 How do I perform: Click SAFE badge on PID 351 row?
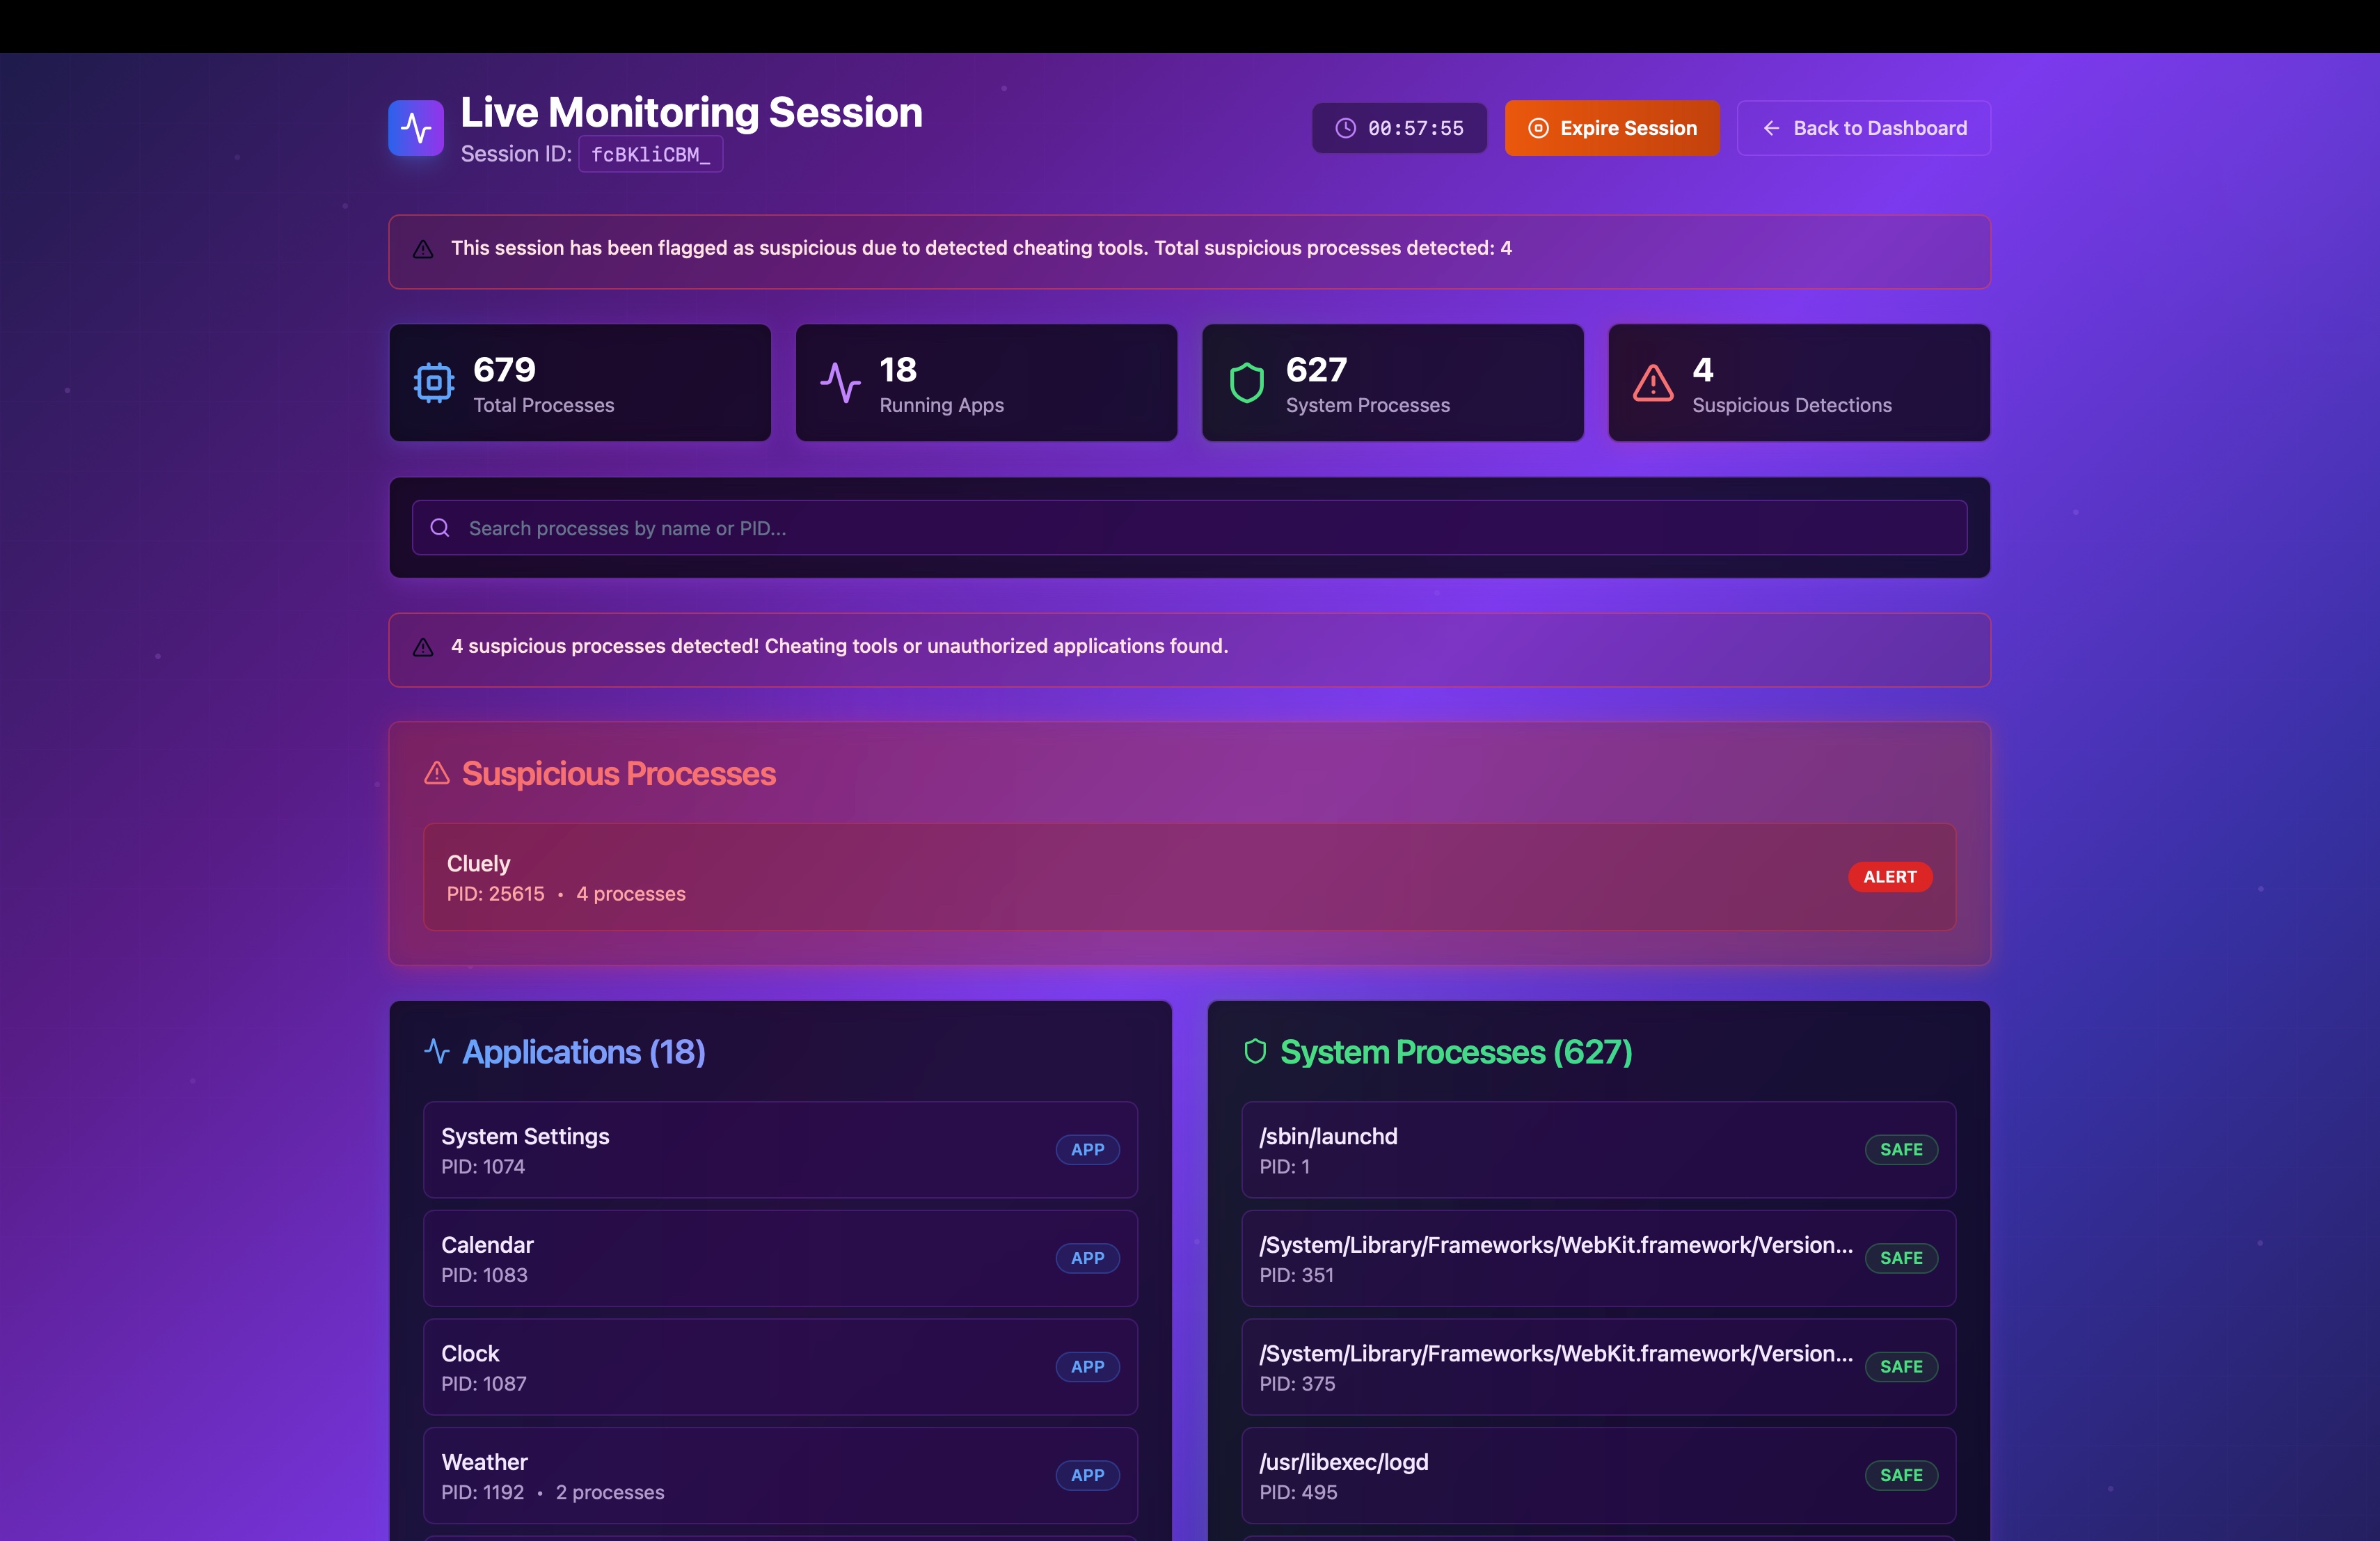[1901, 1258]
